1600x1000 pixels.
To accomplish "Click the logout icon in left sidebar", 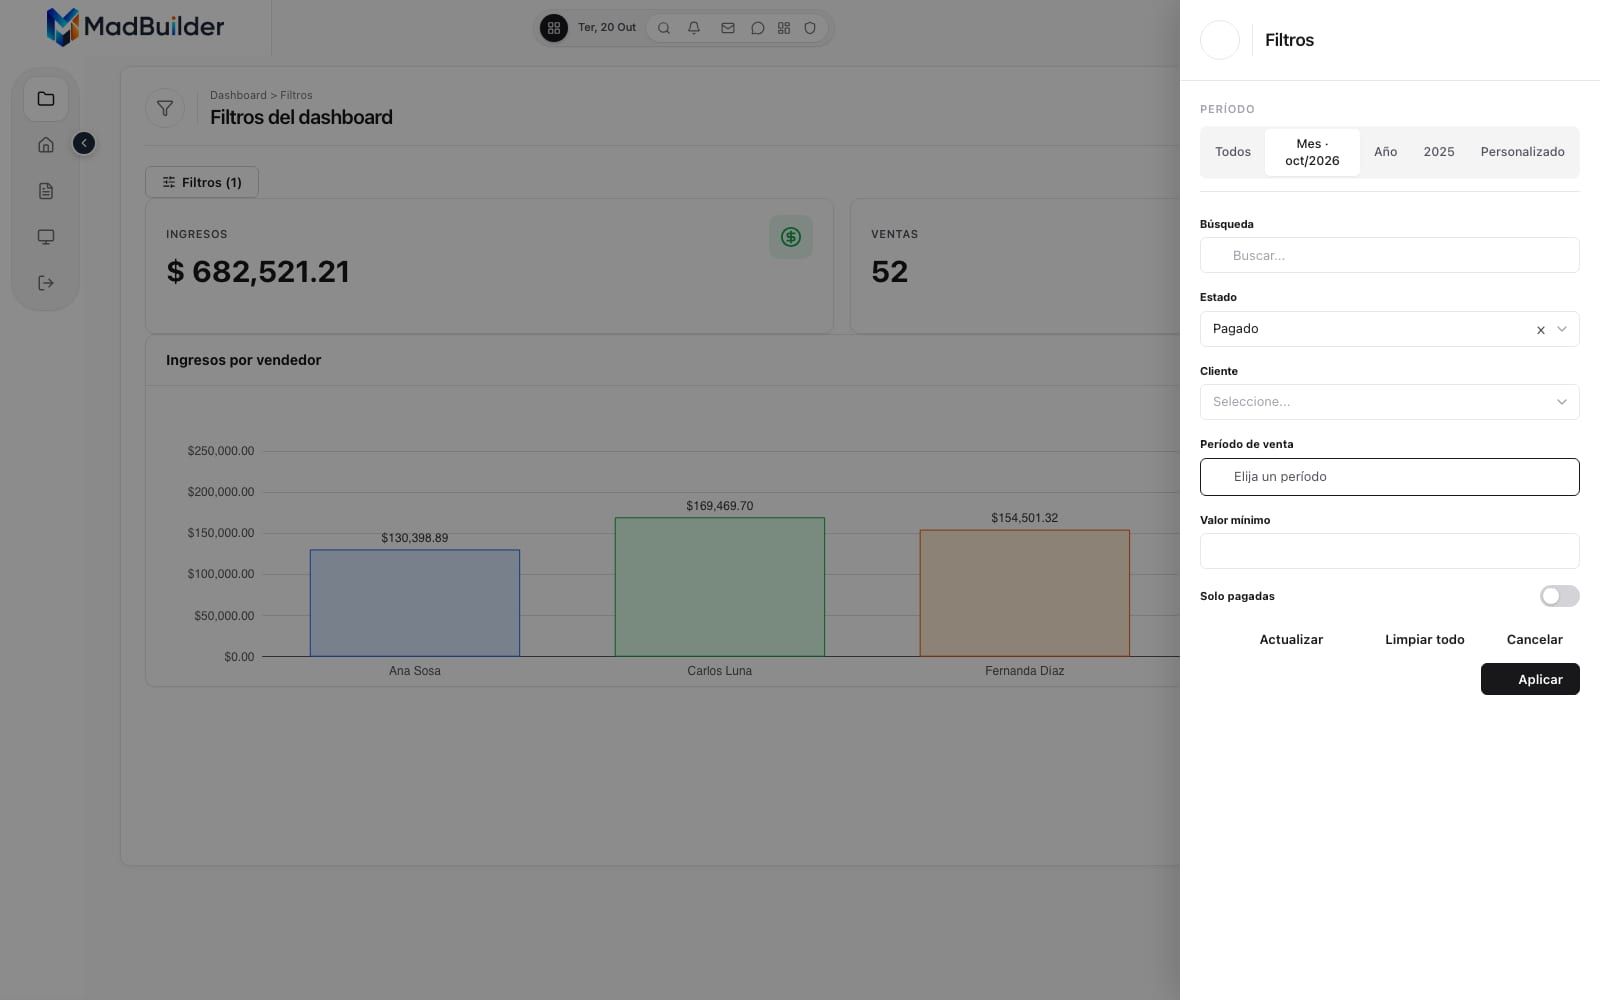I will (x=46, y=283).
